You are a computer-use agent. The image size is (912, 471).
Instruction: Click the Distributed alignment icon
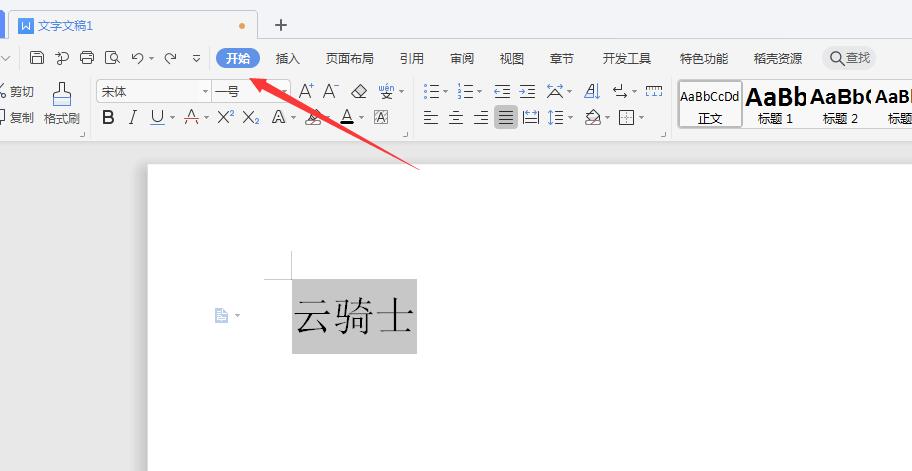click(530, 117)
